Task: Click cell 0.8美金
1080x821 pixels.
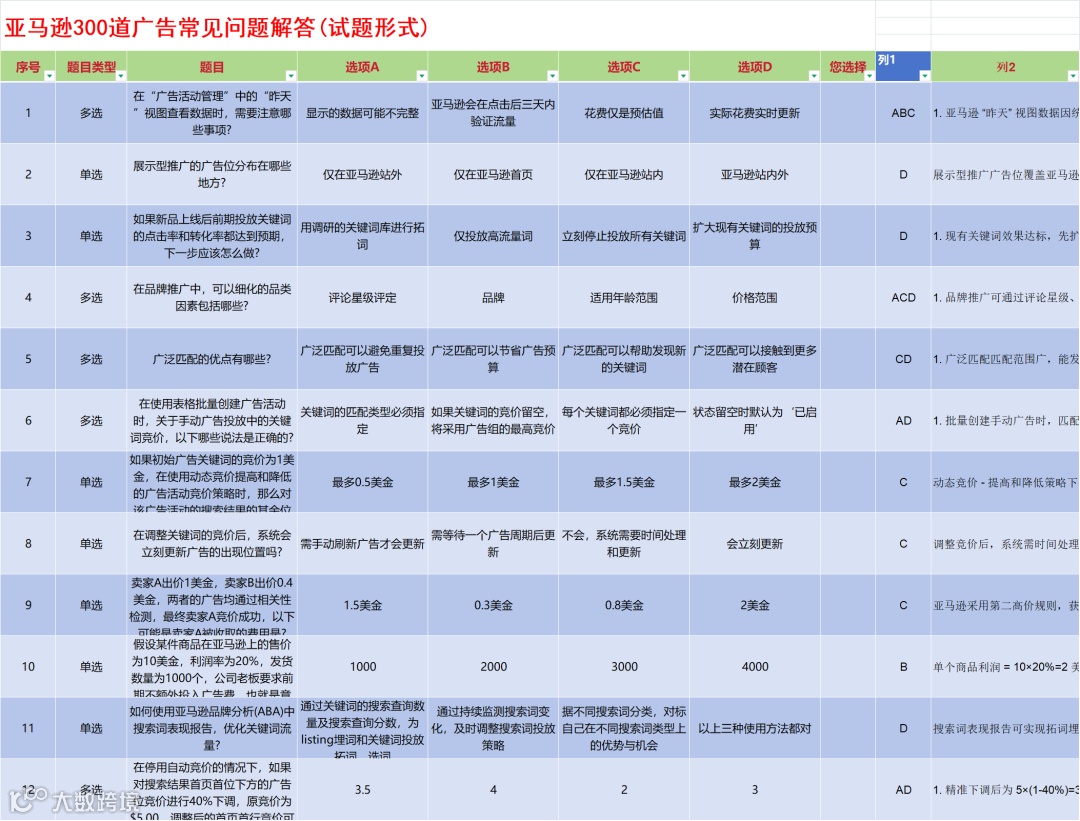Action: (623, 605)
